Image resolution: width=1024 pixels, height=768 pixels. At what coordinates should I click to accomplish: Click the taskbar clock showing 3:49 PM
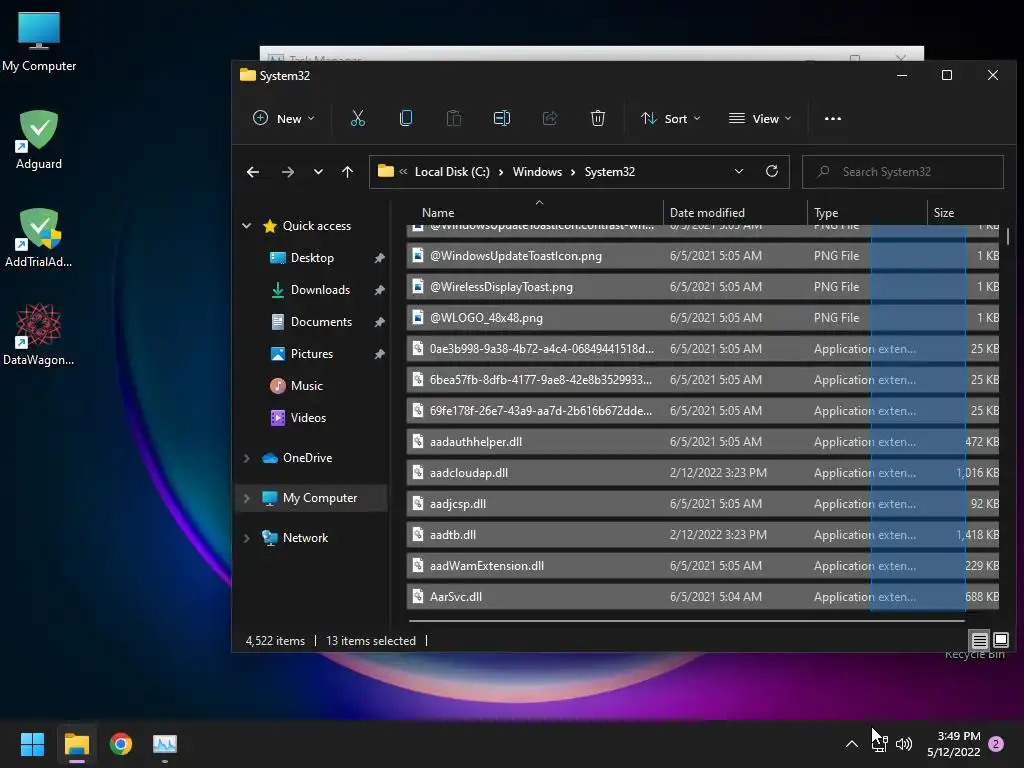(x=953, y=744)
